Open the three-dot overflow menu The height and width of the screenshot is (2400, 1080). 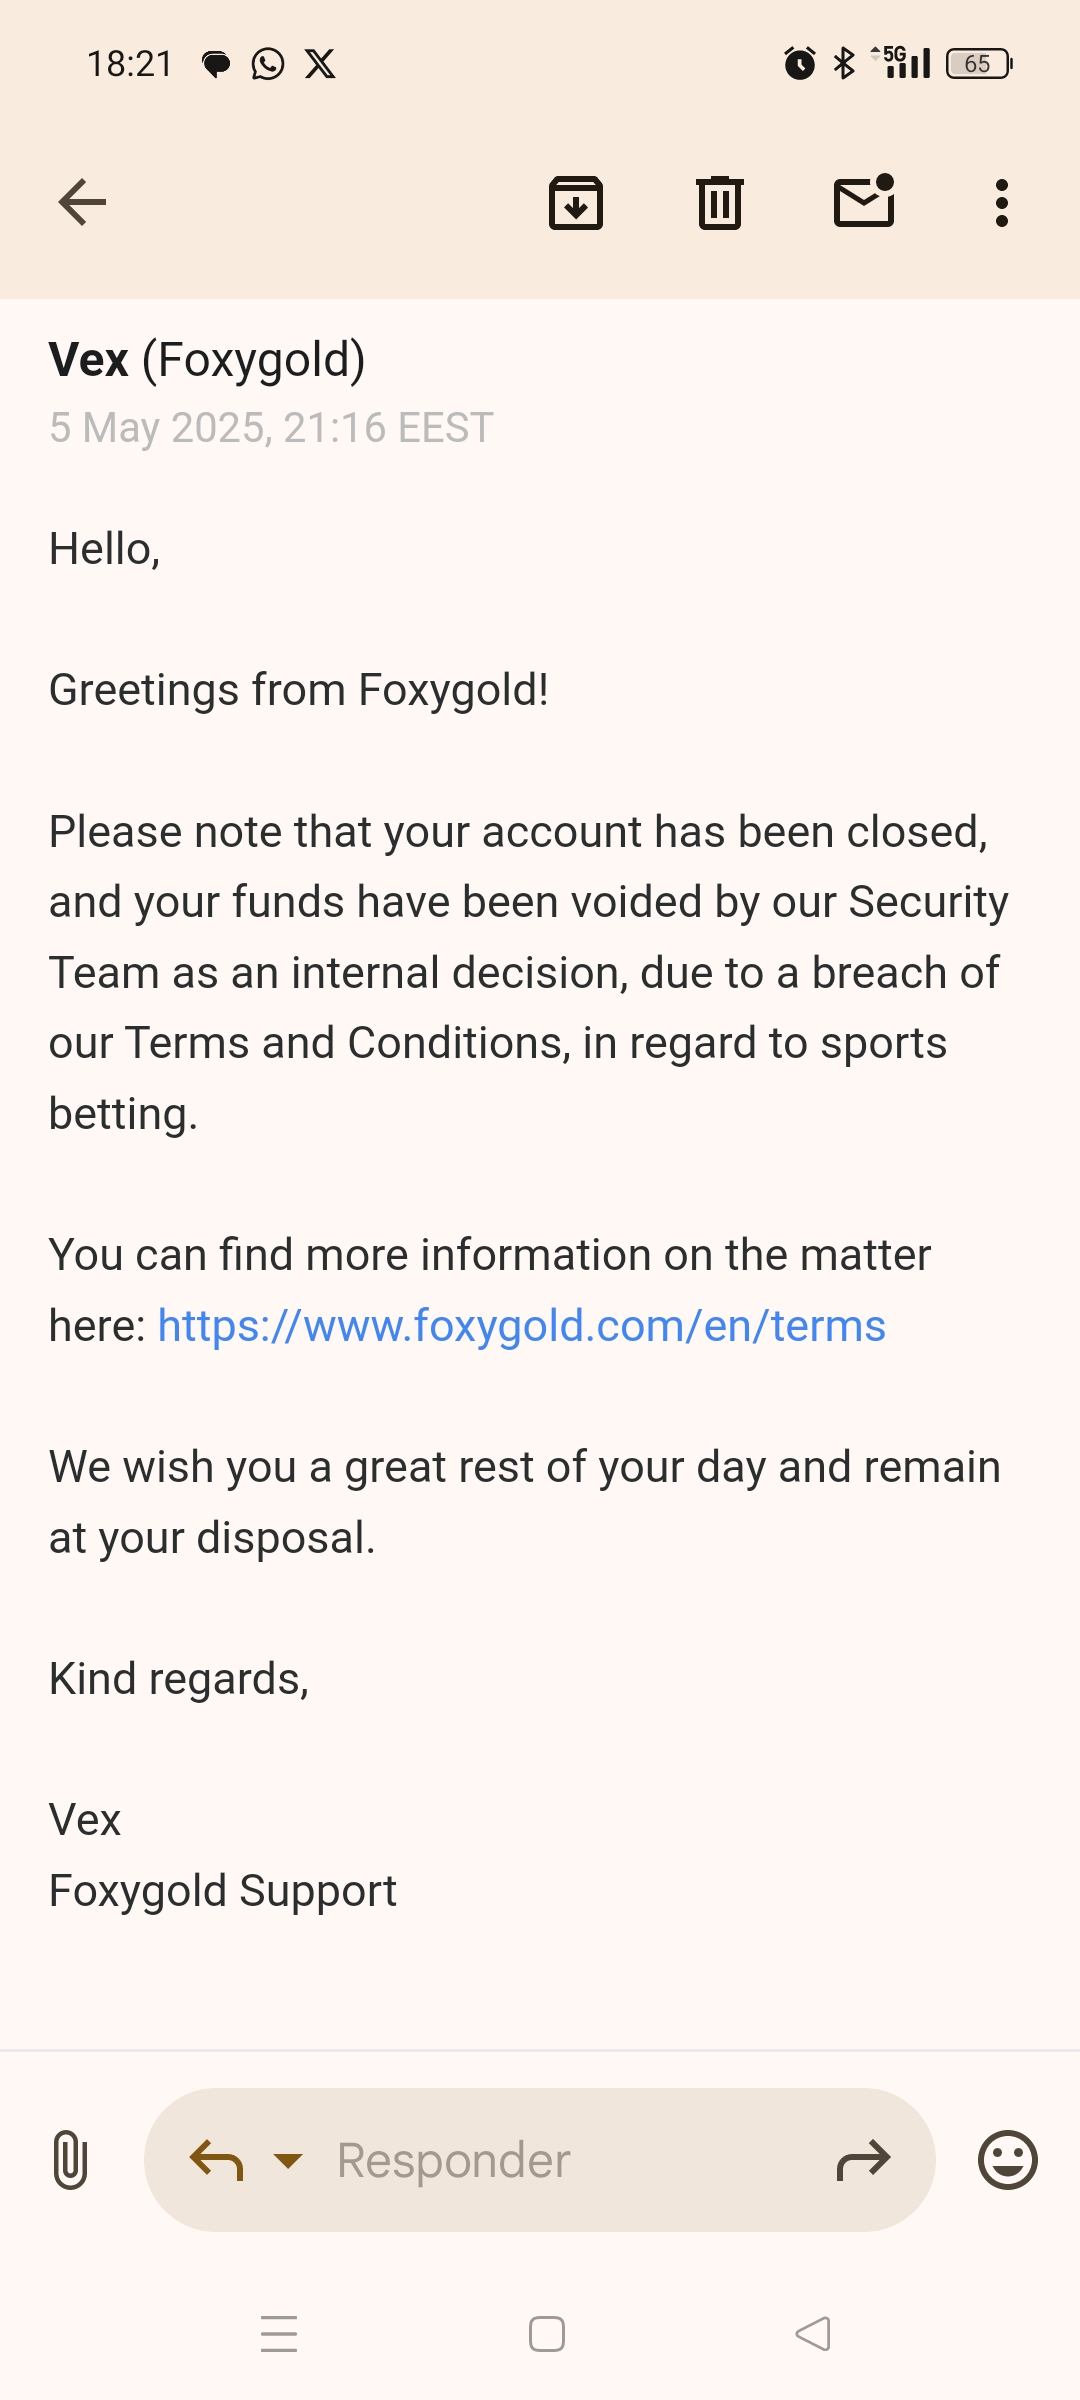[x=1001, y=203]
